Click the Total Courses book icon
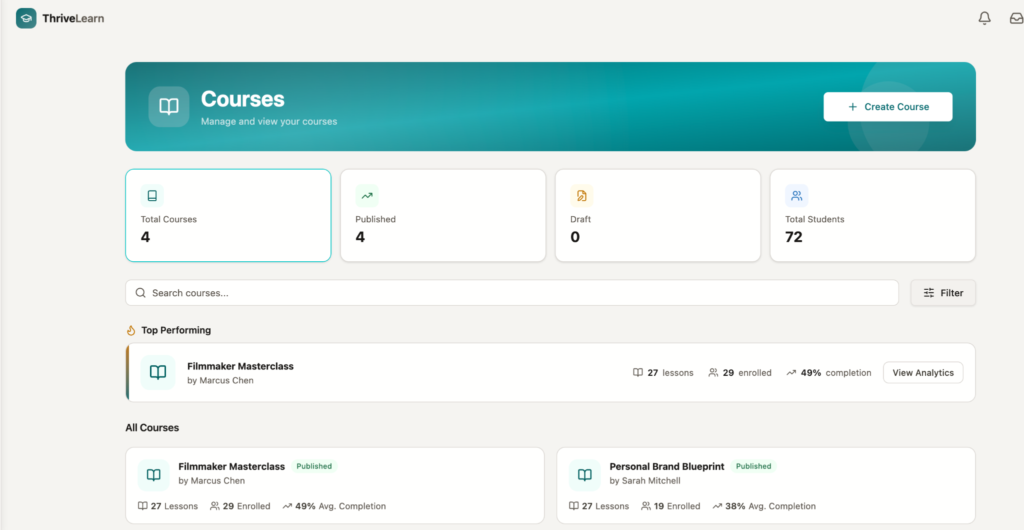Screen dimensions: 1024x530 tap(152, 196)
